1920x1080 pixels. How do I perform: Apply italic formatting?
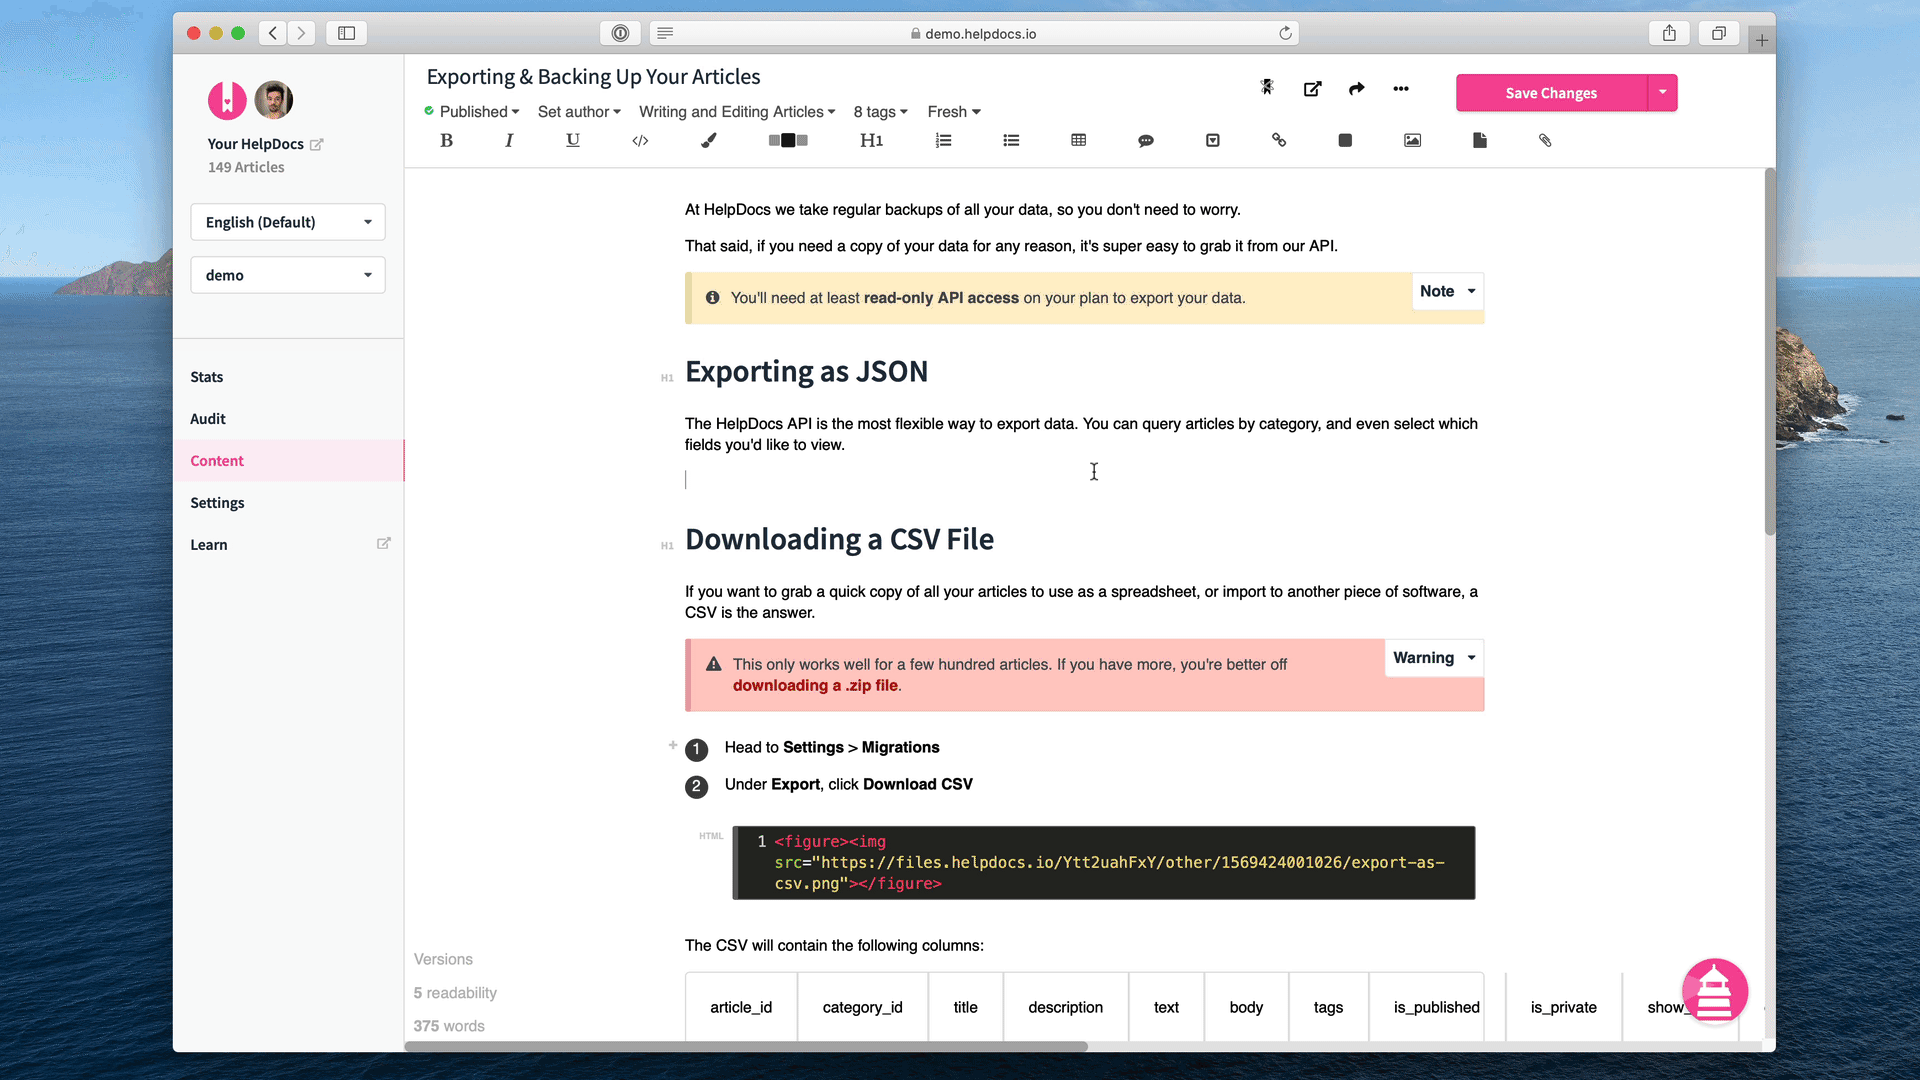509,141
